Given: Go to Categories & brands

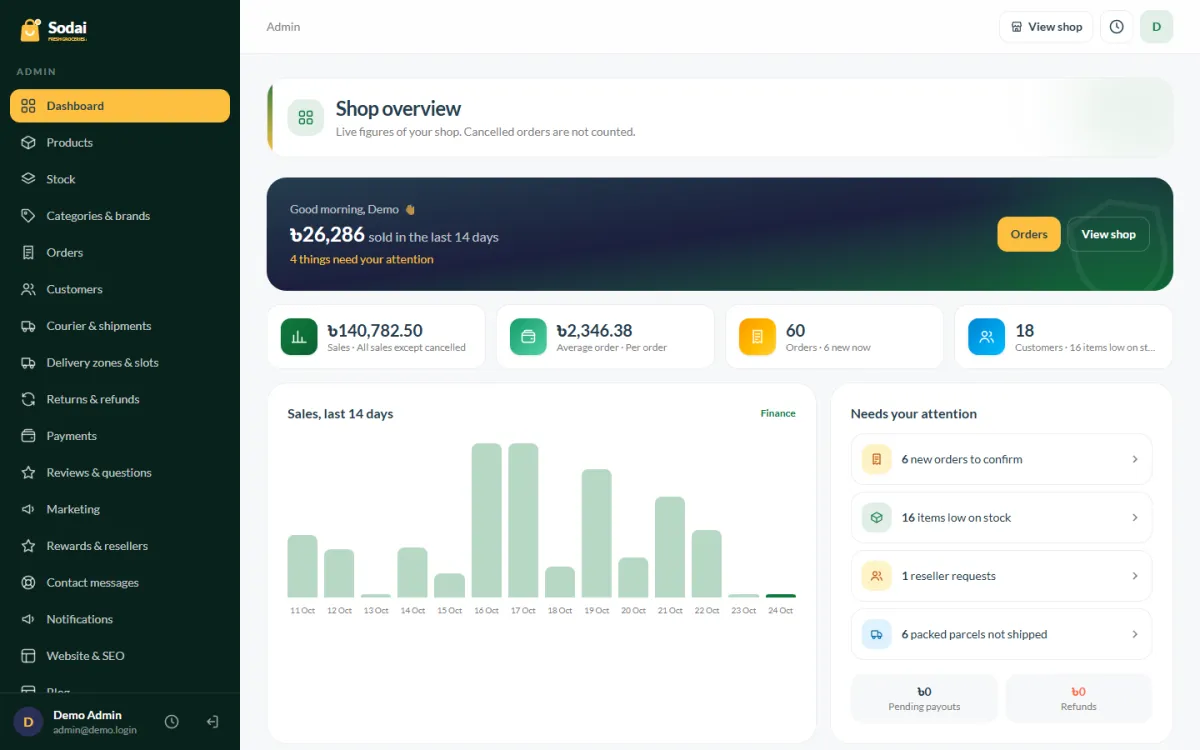Looking at the screenshot, I should [x=120, y=216].
